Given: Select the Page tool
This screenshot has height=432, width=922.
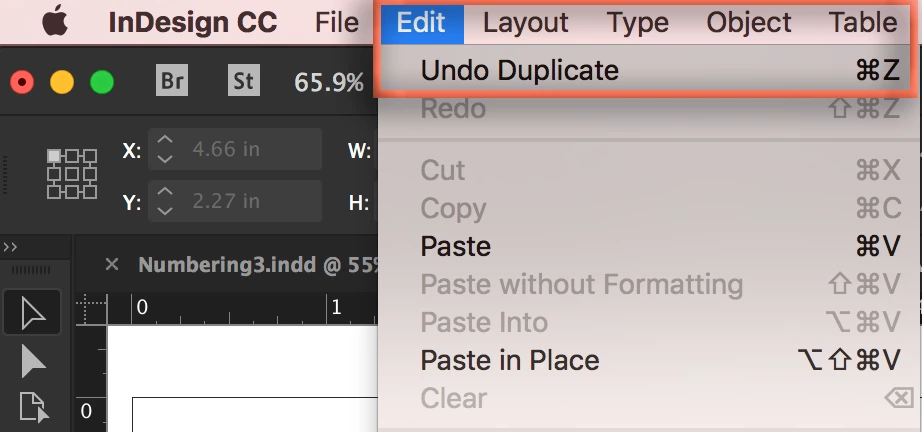Looking at the screenshot, I should coord(32,407).
